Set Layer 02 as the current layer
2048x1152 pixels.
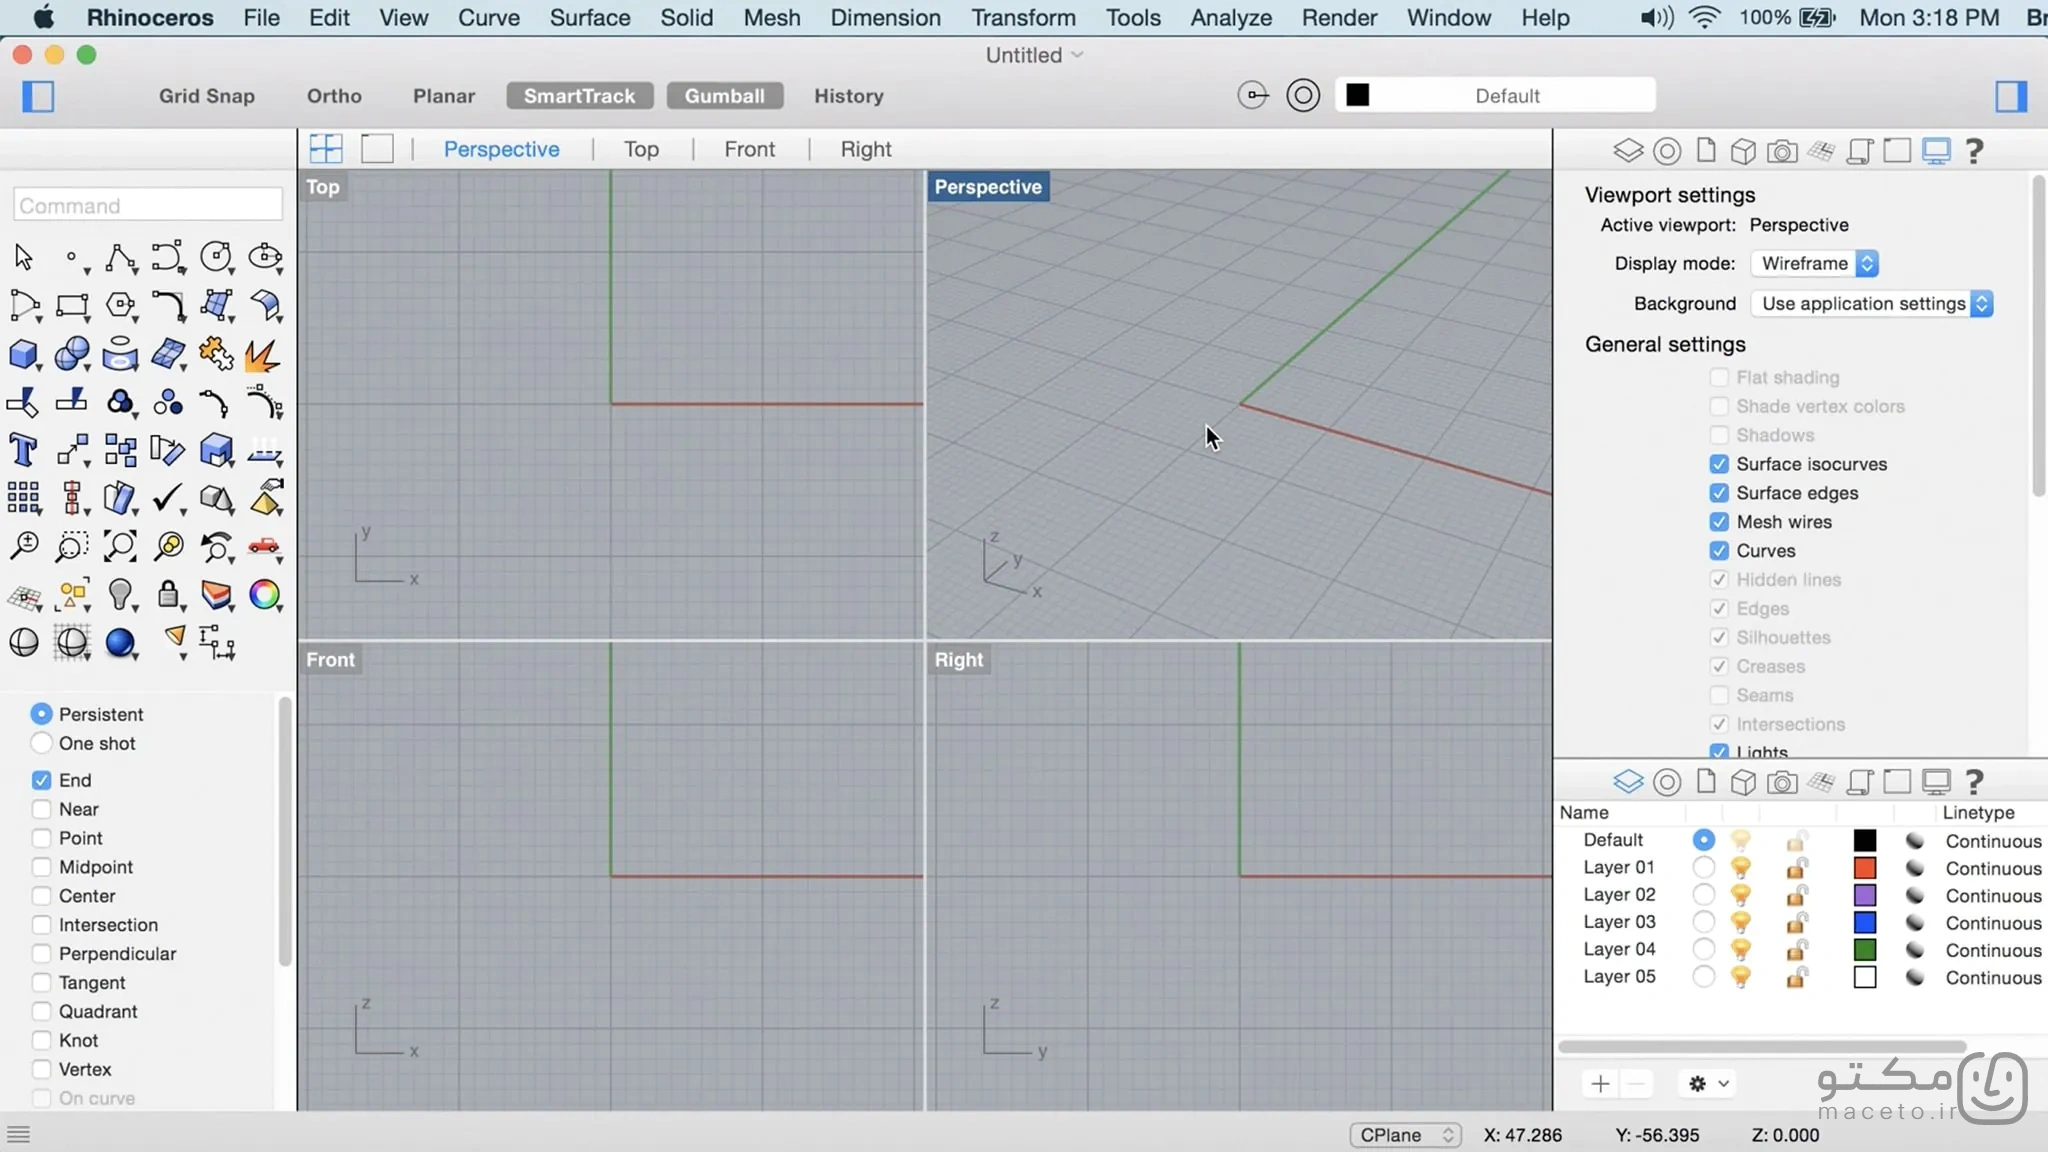pyautogui.click(x=1703, y=895)
